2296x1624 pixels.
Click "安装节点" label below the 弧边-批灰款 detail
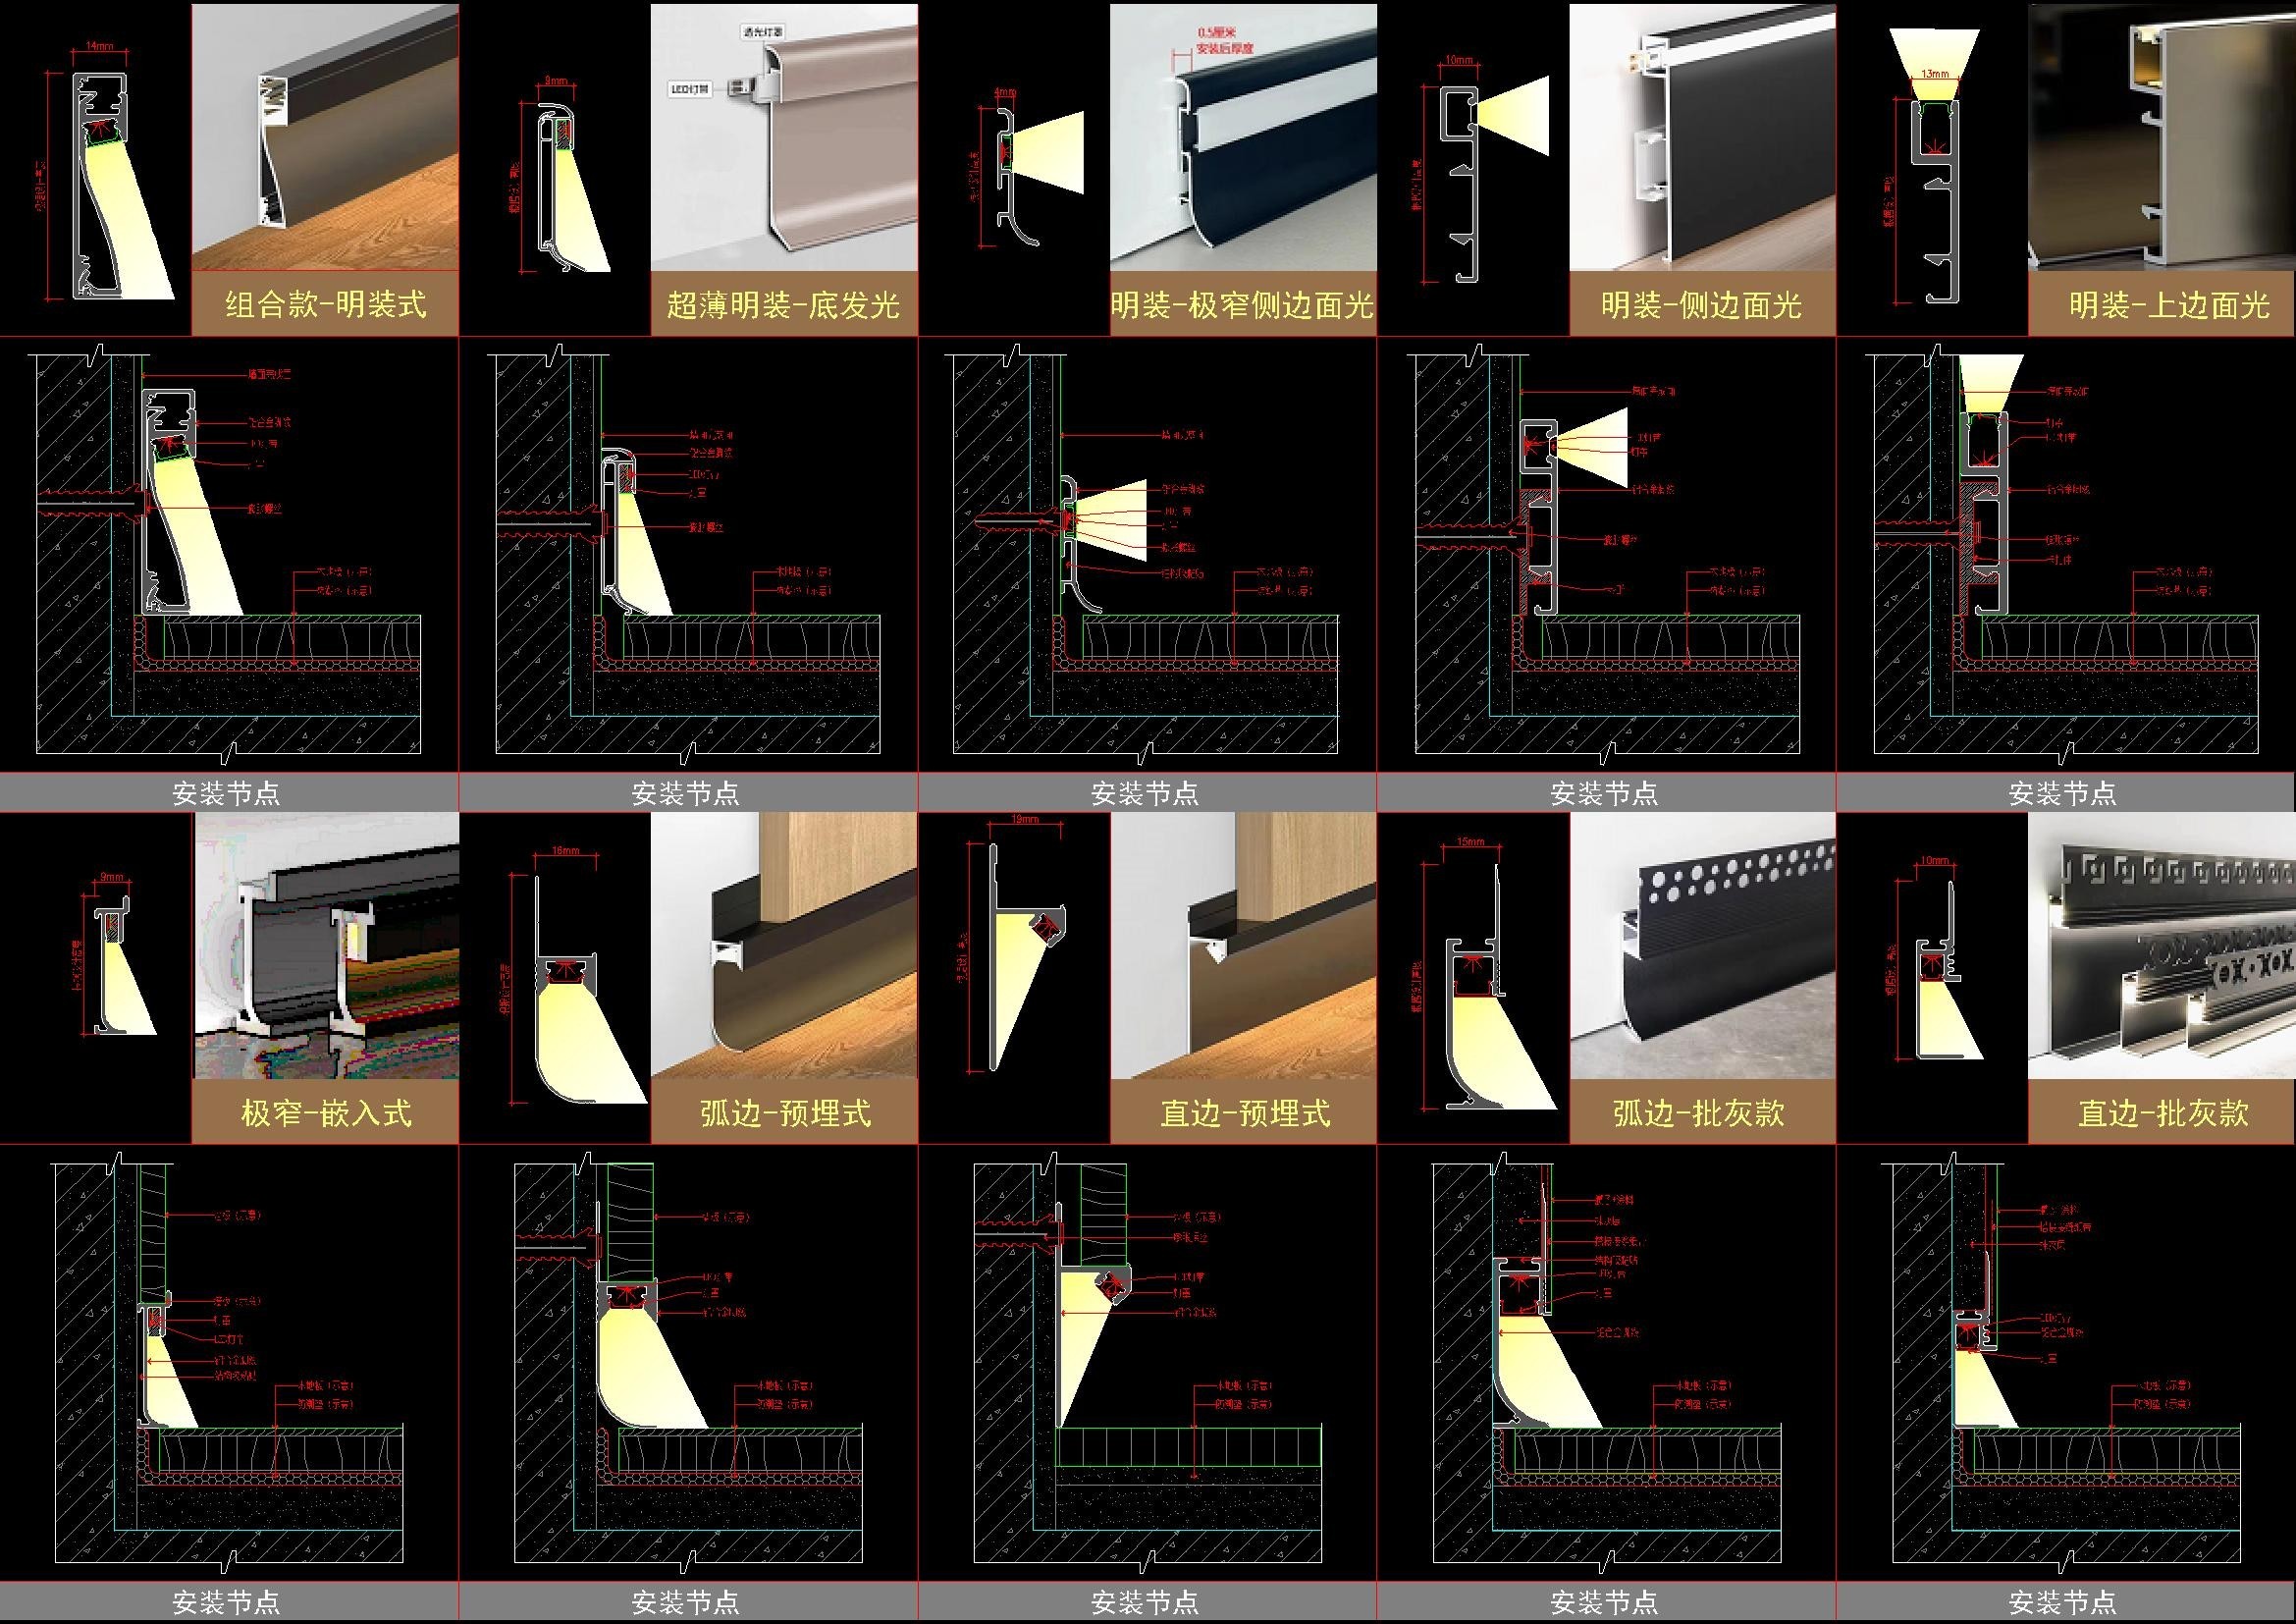click(x=1603, y=1602)
